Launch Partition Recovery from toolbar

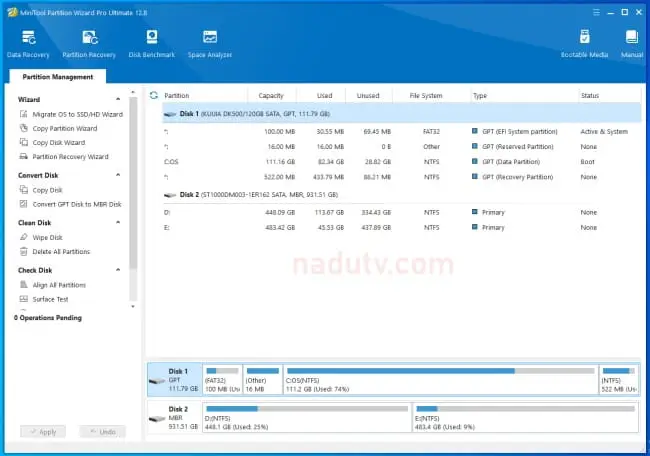[x=89, y=44]
